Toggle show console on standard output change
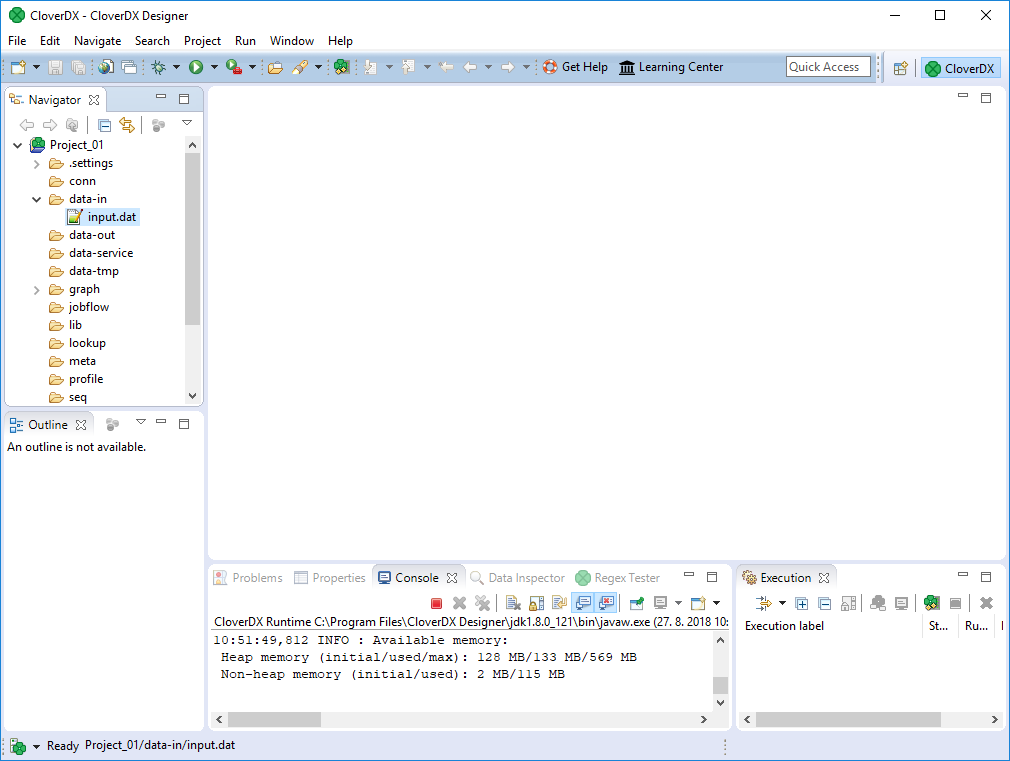1010x761 pixels. click(581, 603)
